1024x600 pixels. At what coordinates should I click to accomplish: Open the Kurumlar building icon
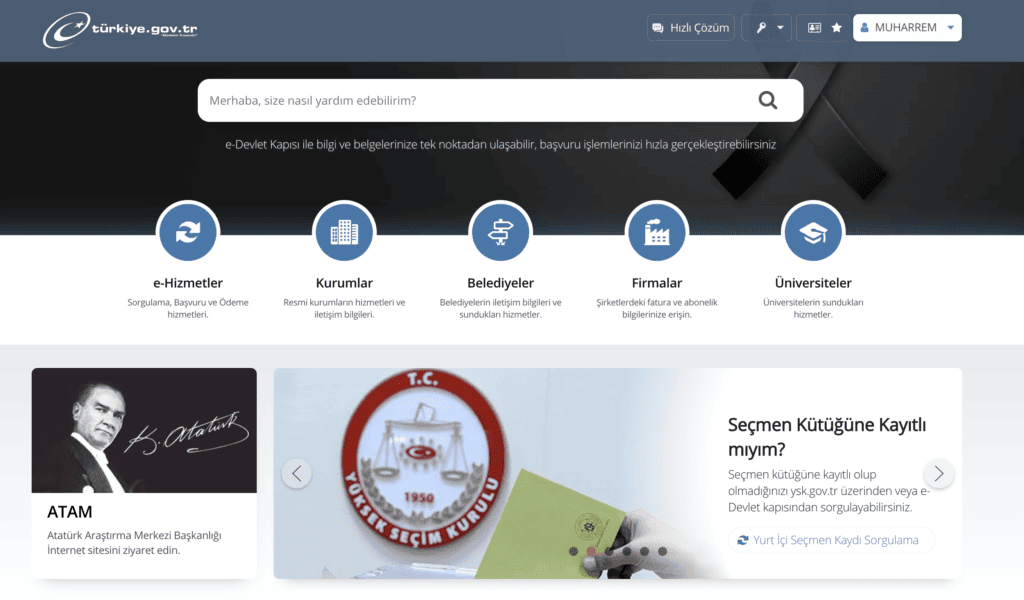tap(344, 232)
